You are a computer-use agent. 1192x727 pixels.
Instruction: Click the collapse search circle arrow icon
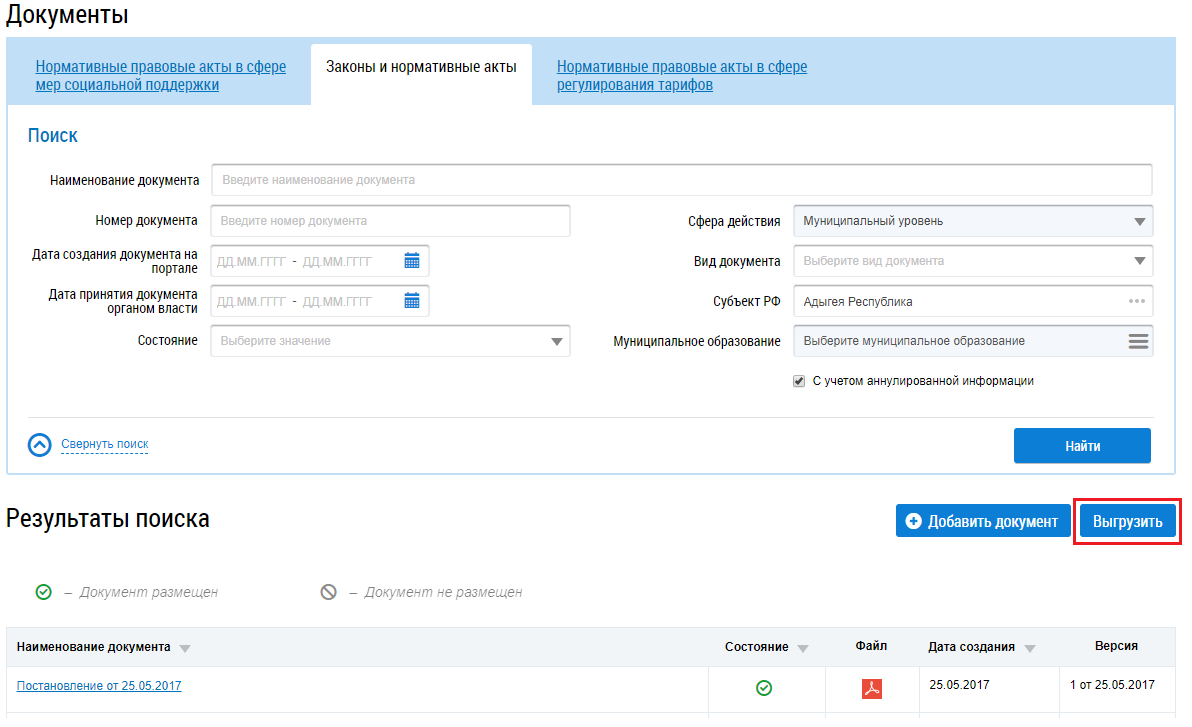(x=39, y=445)
